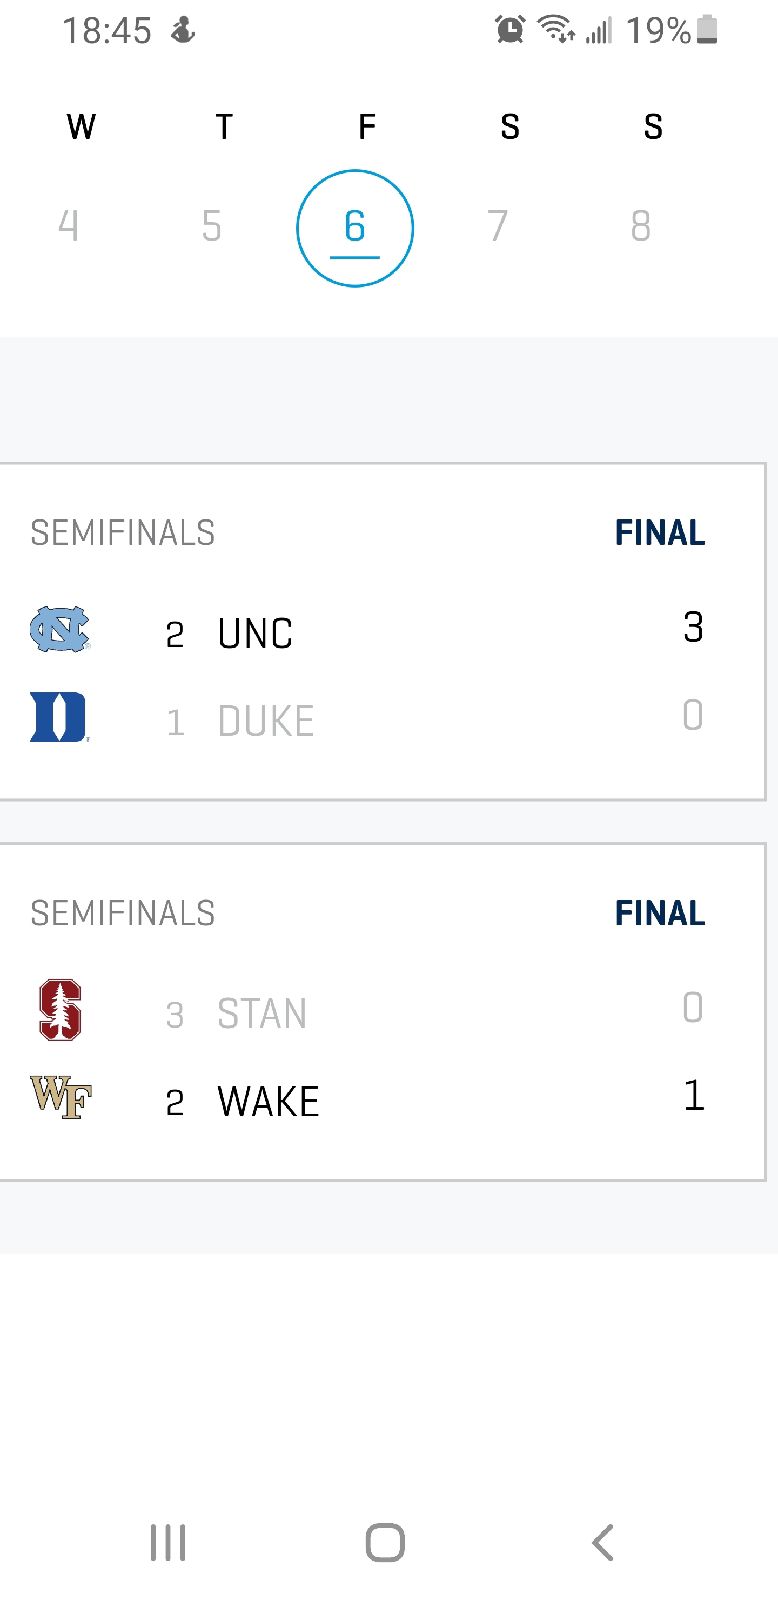Tap FINAL status of UNC-Duke game

660,533
